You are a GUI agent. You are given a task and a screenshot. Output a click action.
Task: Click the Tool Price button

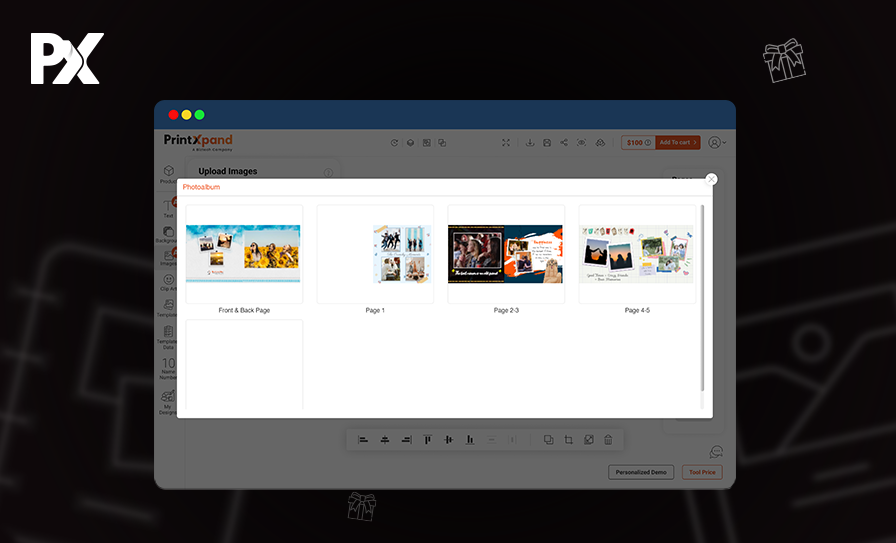pyautogui.click(x=701, y=472)
